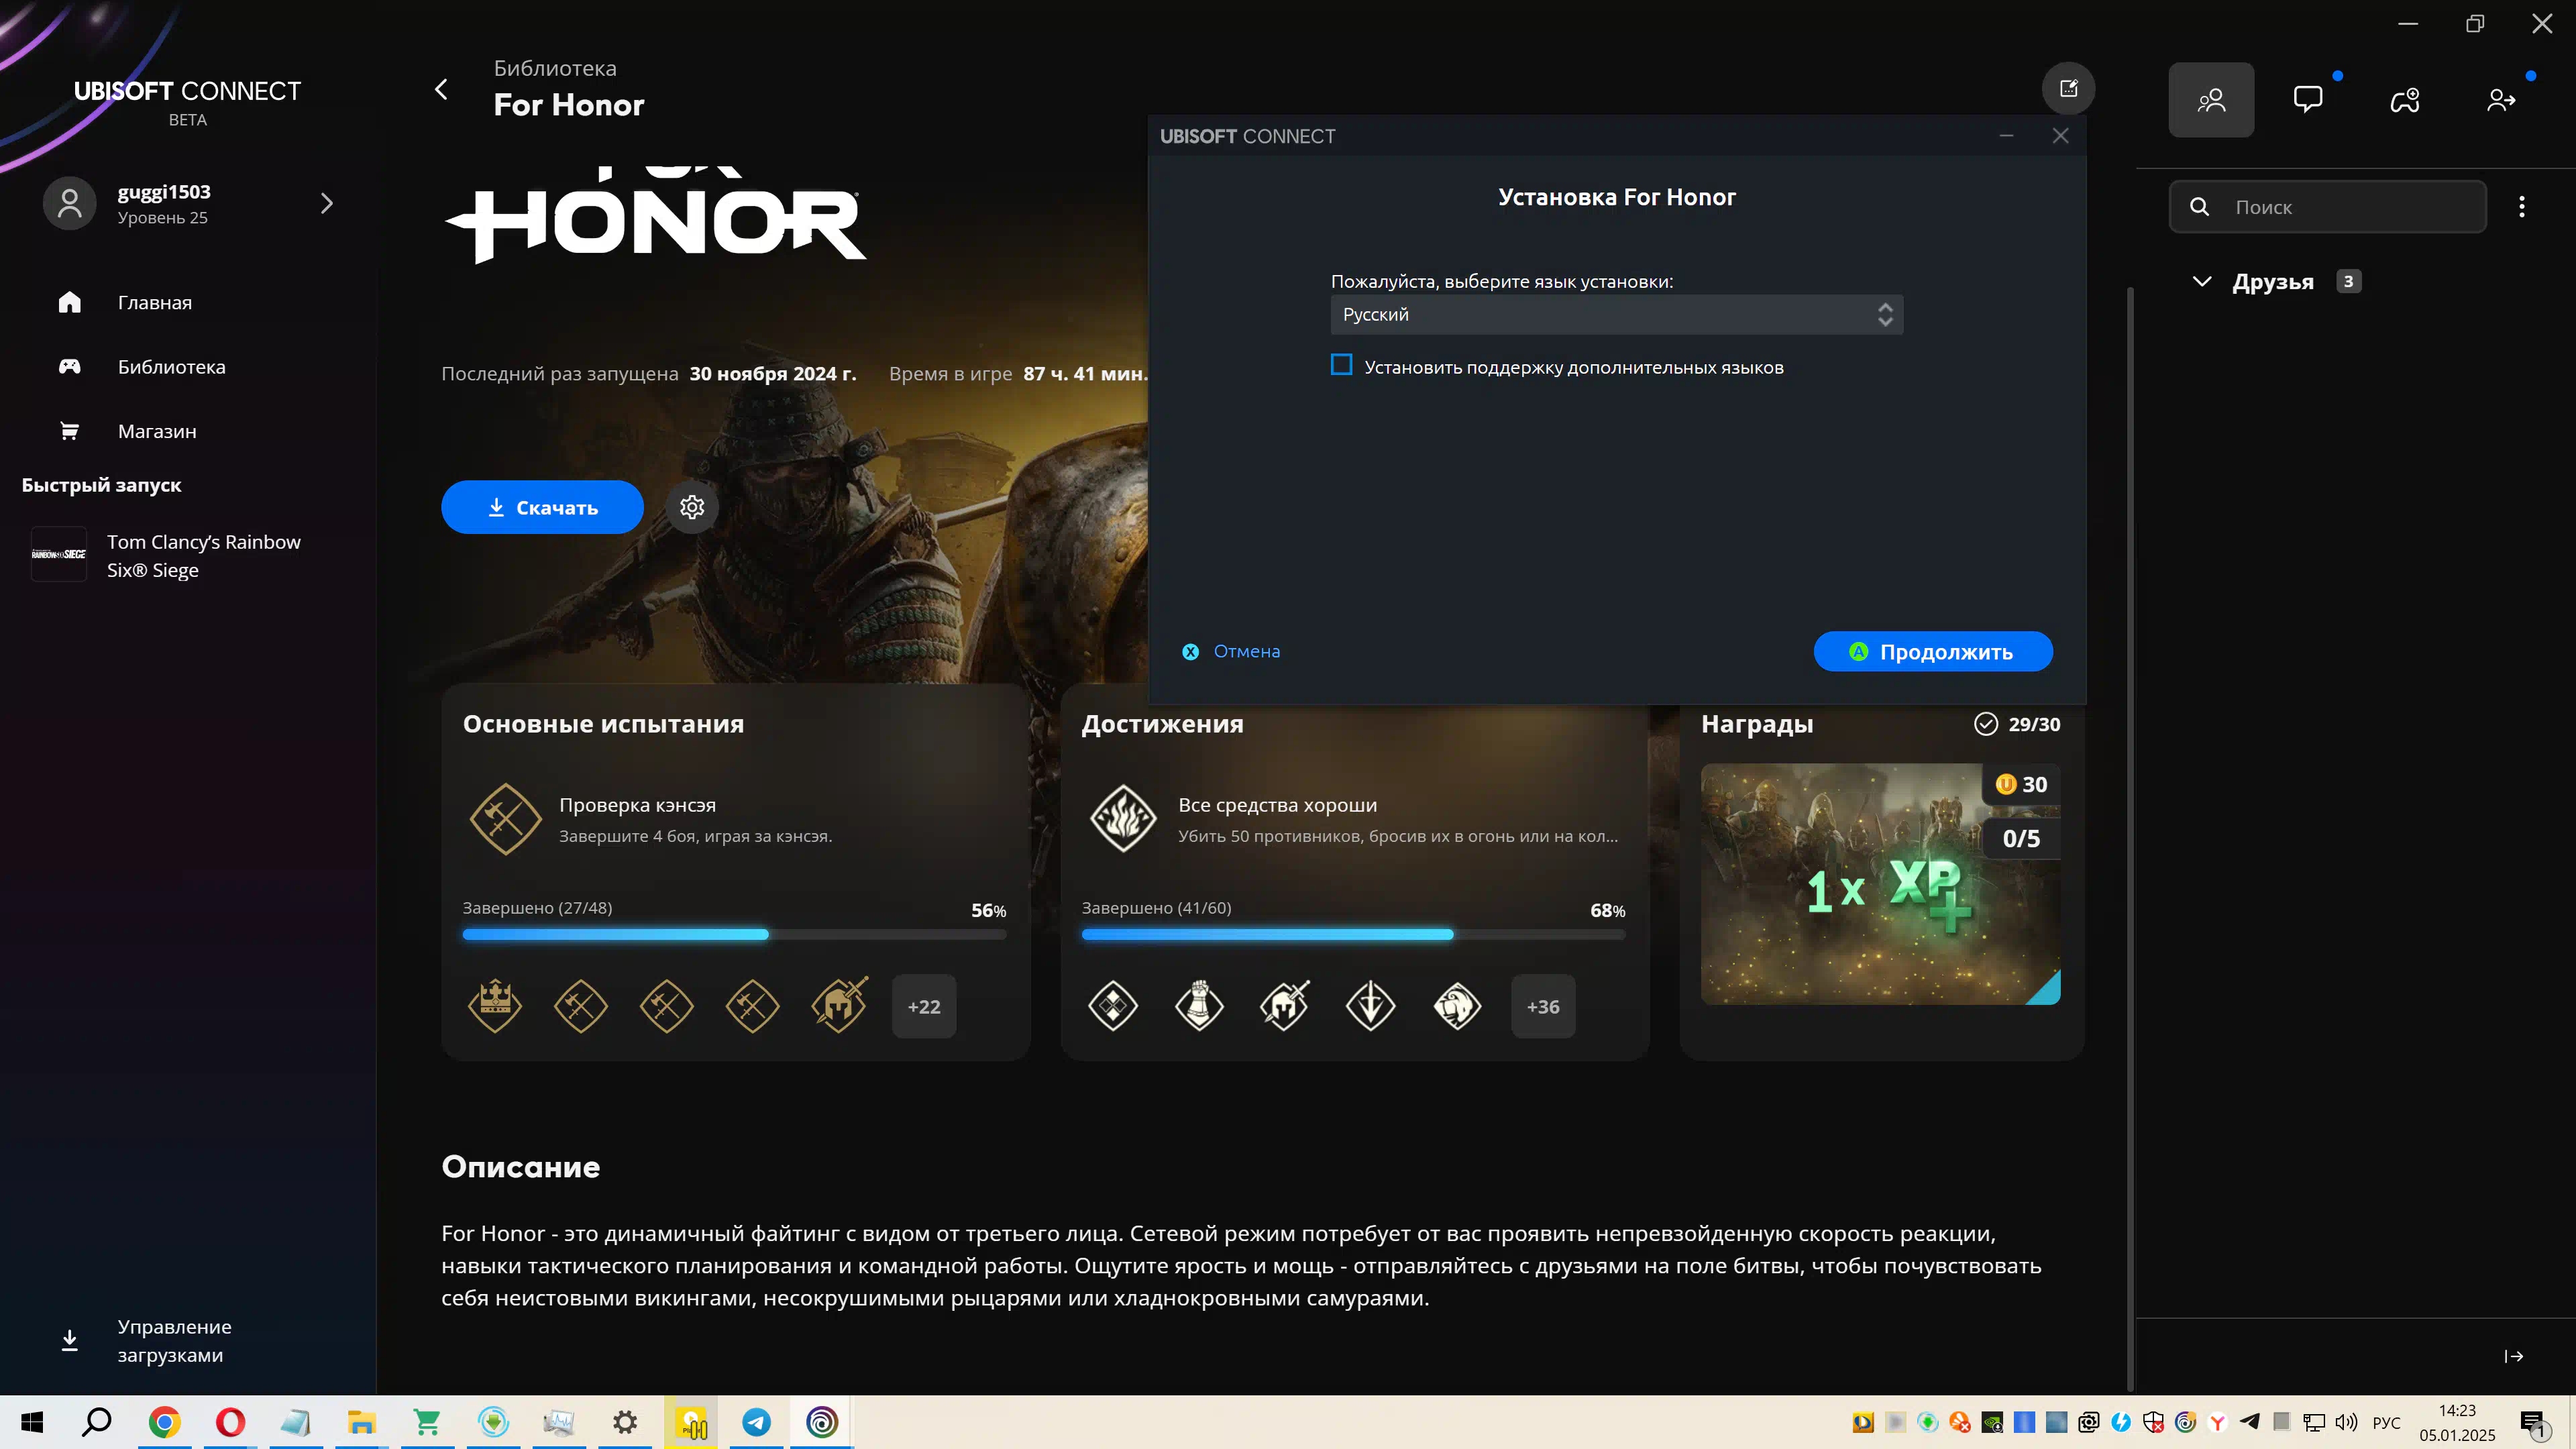Show +22 more challenges

coord(923,1006)
